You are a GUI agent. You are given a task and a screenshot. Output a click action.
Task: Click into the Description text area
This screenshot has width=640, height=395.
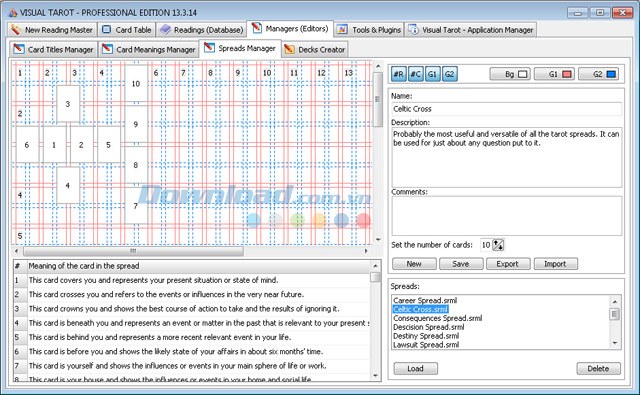(507, 158)
